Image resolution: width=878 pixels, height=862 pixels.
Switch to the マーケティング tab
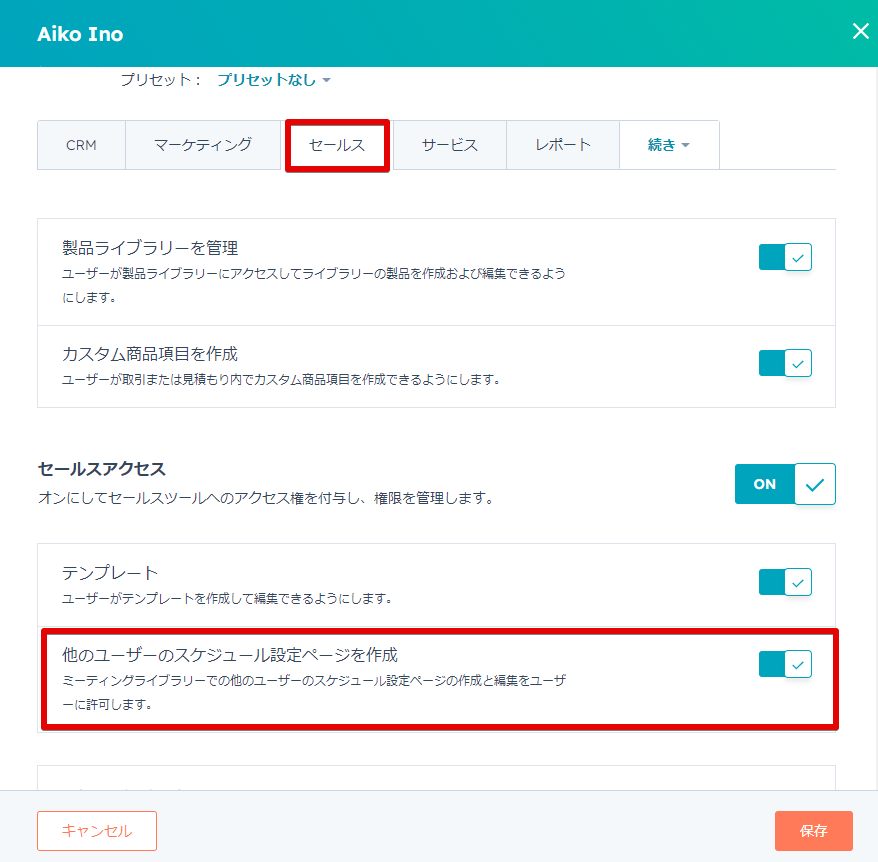tap(203, 145)
